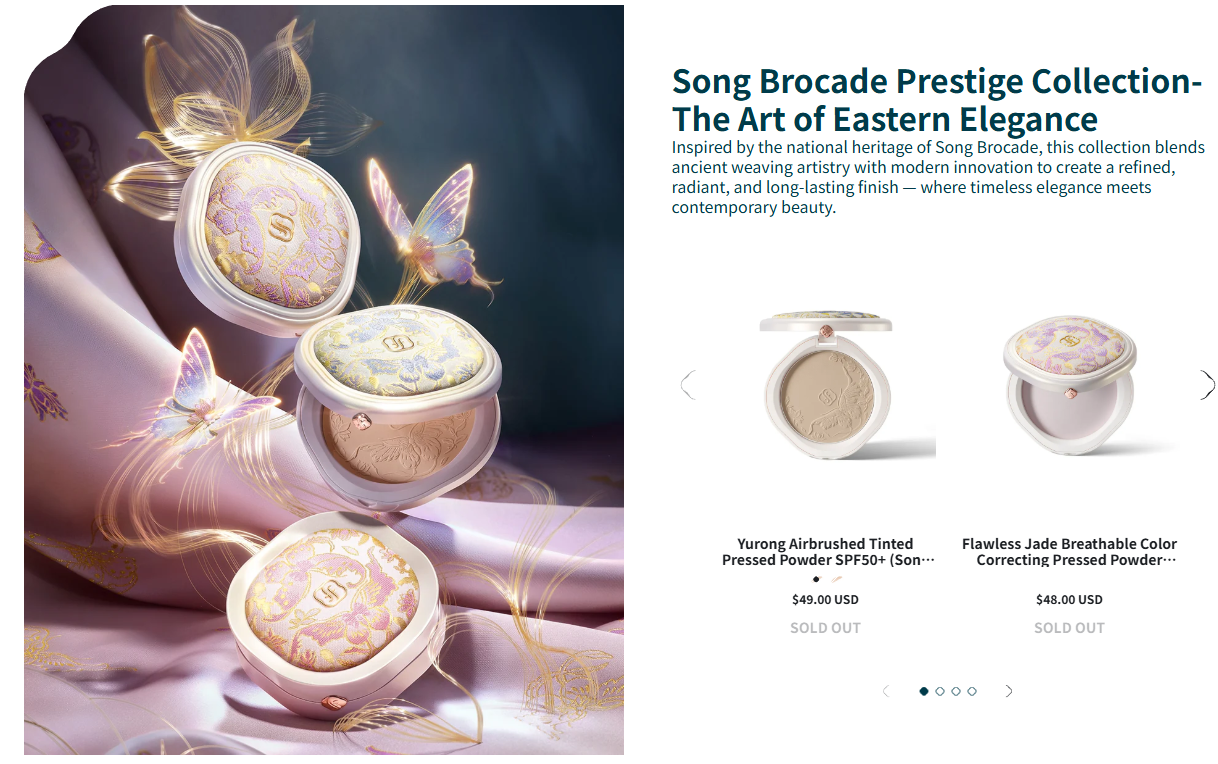Image resolution: width=1218 pixels, height=764 pixels.
Task: Click Sold Out under the $49.00 product
Action: pyautogui.click(x=825, y=628)
